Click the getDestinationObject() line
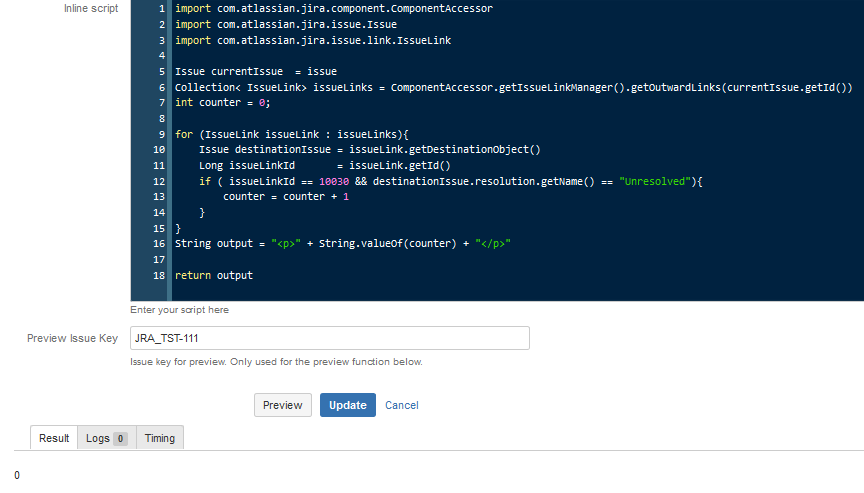 370,149
